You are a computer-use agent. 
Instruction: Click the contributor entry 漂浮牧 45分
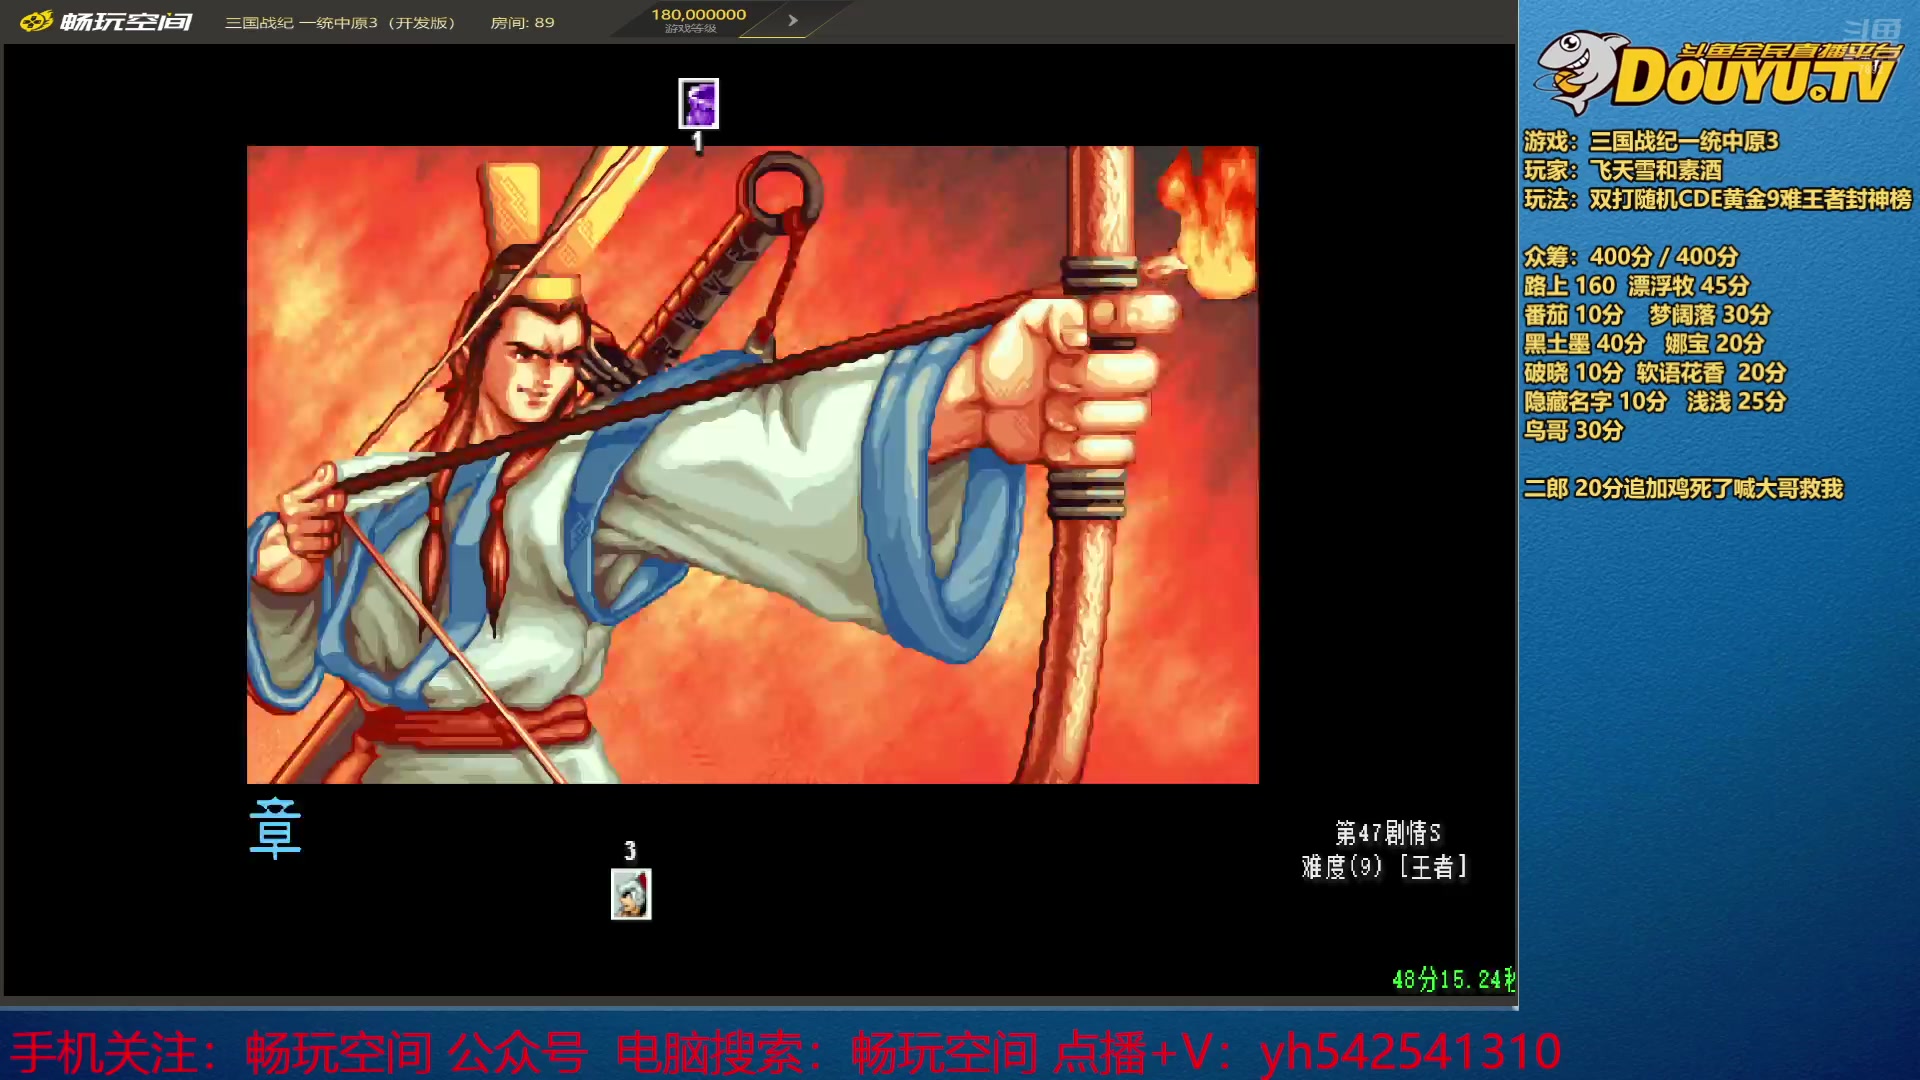click(x=1689, y=286)
